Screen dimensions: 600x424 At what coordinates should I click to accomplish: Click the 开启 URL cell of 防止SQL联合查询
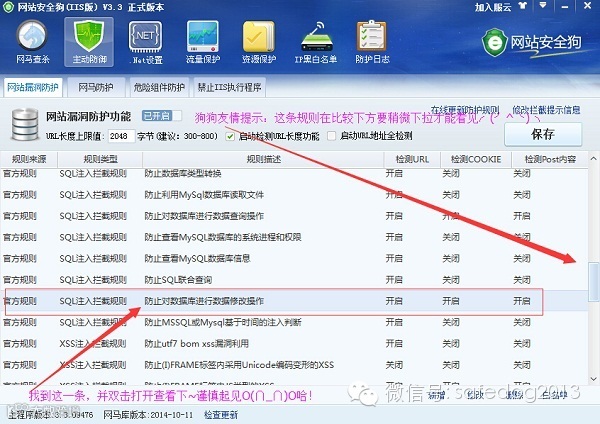[394, 280]
